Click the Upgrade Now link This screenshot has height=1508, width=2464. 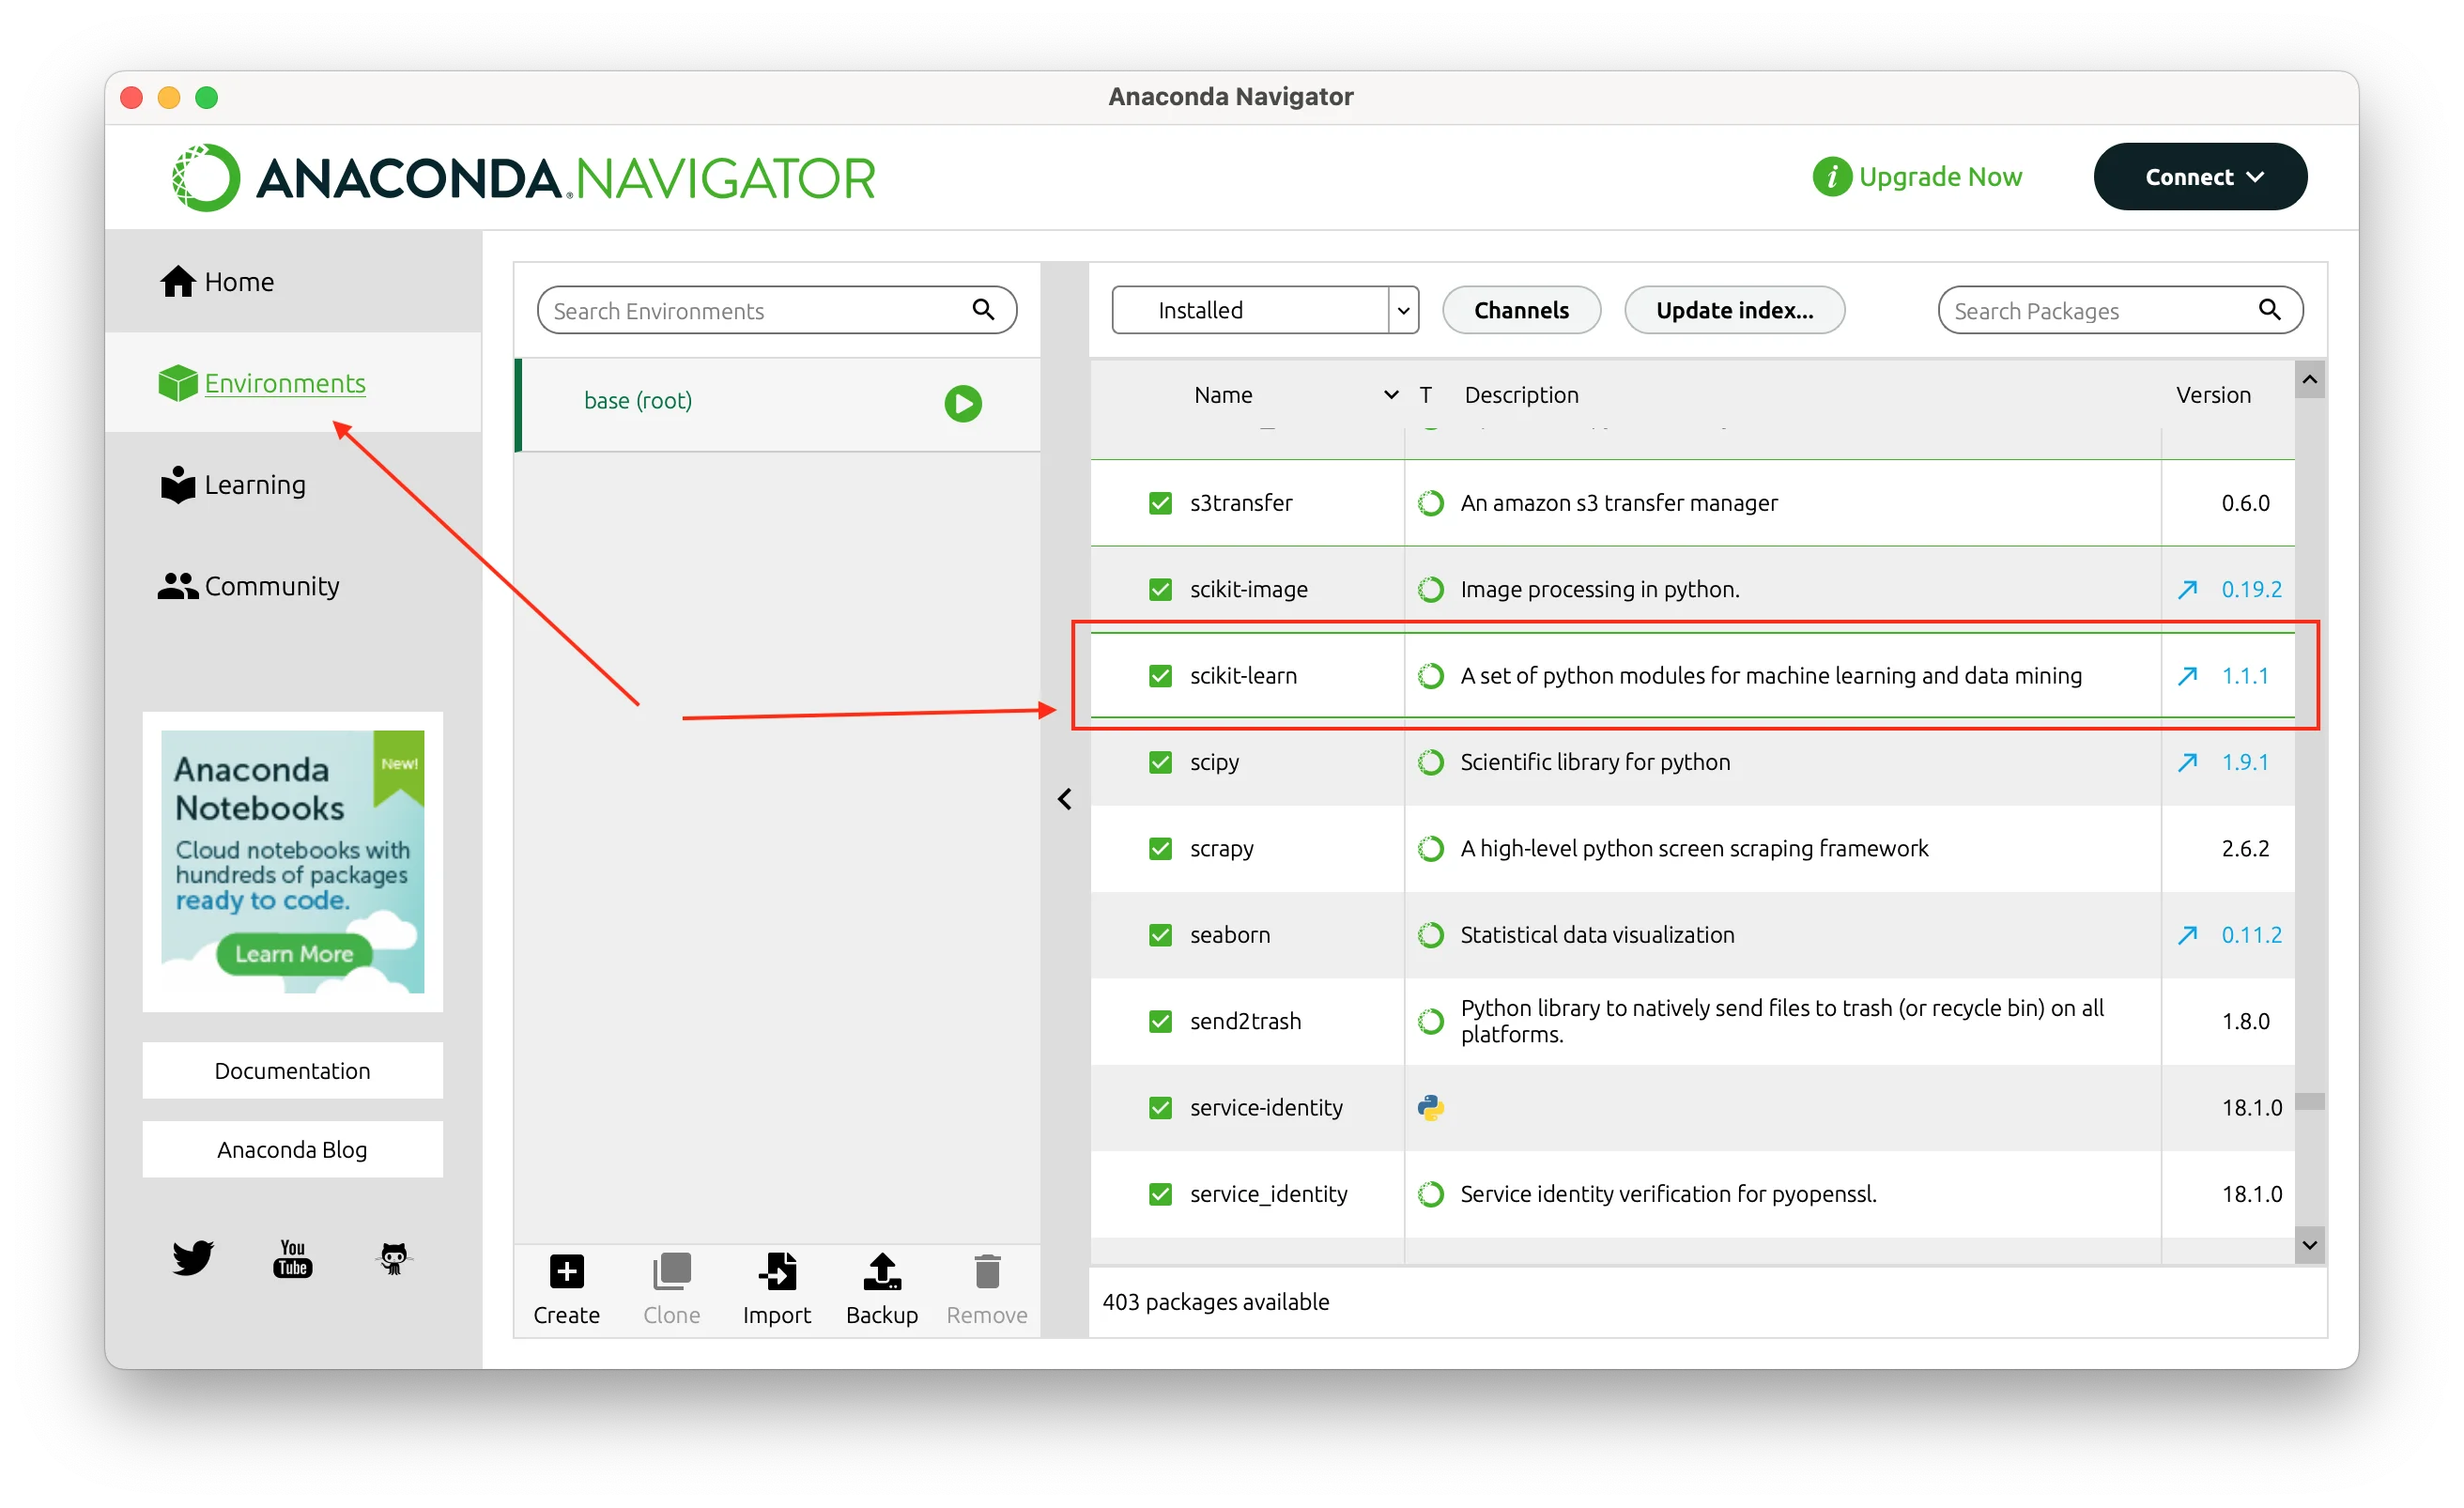tap(1917, 177)
